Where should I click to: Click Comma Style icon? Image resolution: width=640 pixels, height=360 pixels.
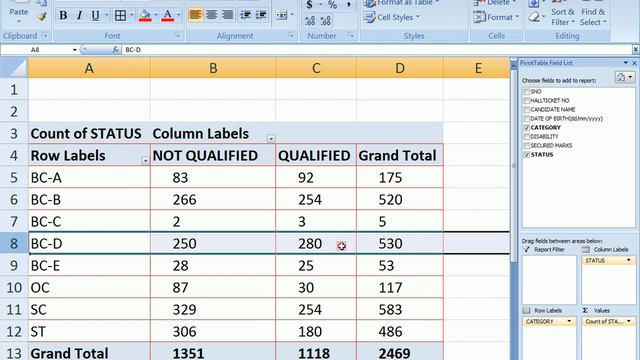[x=349, y=5]
